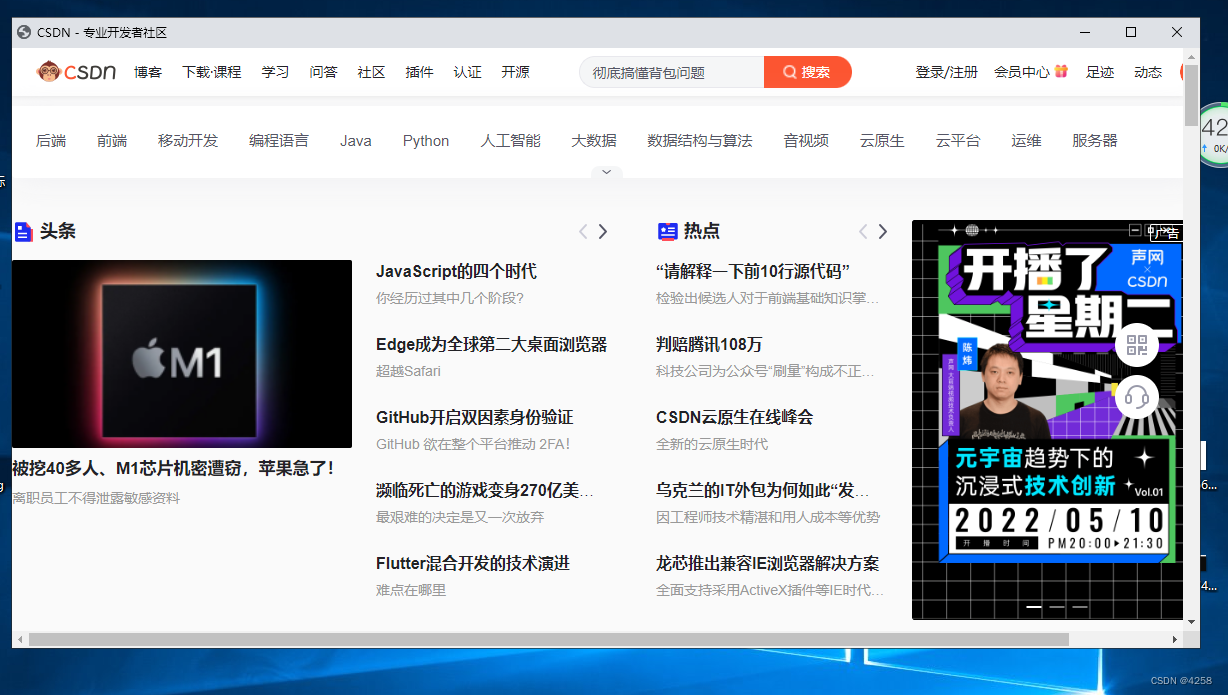Select first carousel indicator dash on banner

point(1034,607)
